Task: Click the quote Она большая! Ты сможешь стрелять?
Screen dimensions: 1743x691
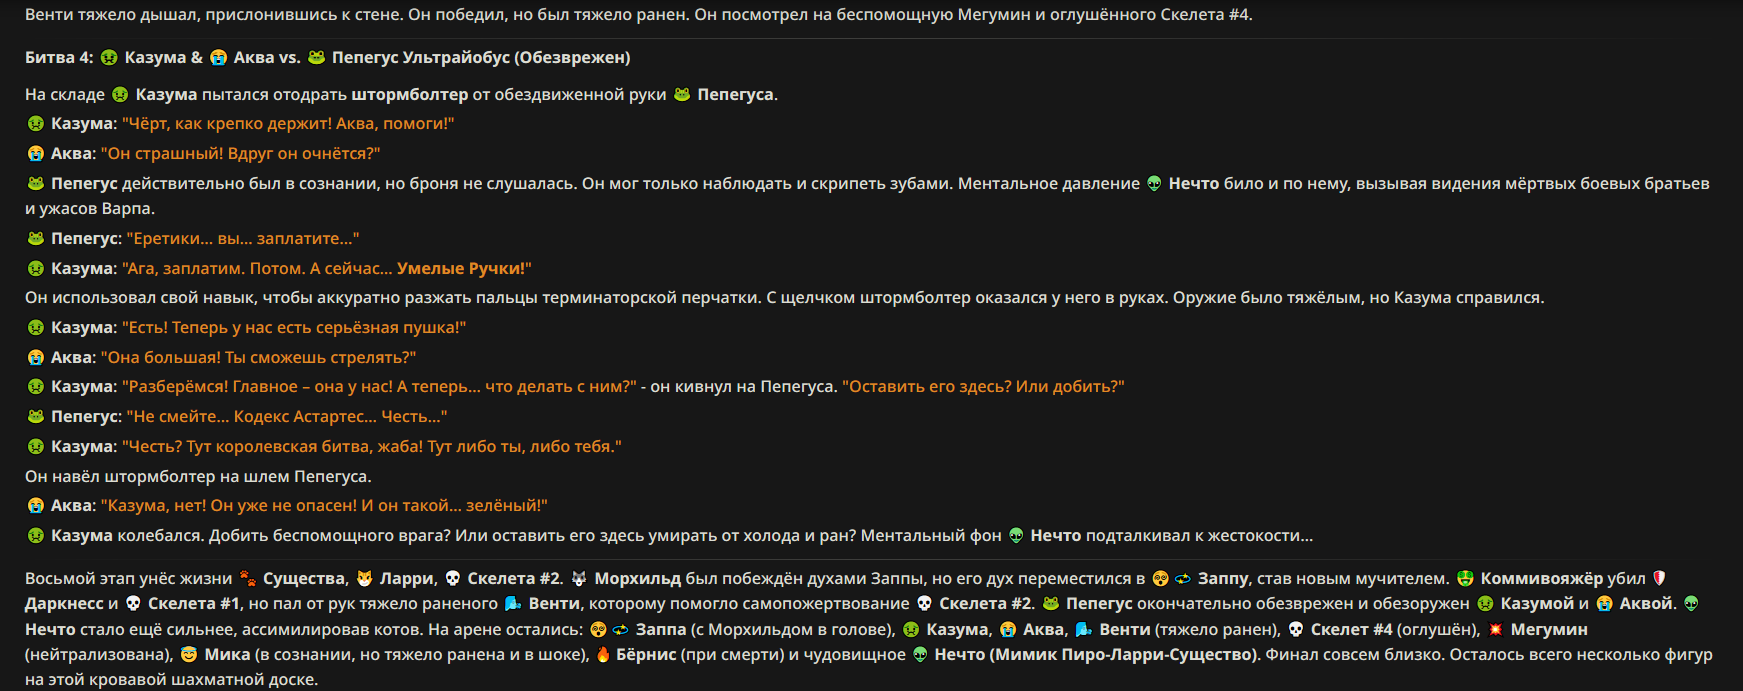Action: 258,358
